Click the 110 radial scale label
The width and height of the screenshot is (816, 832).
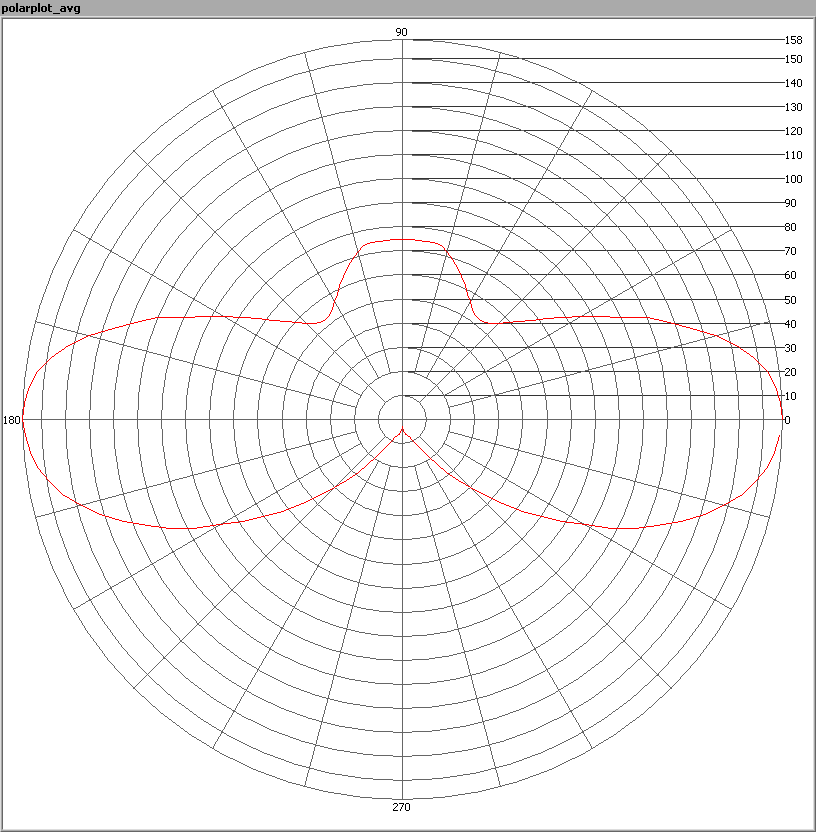pos(793,155)
